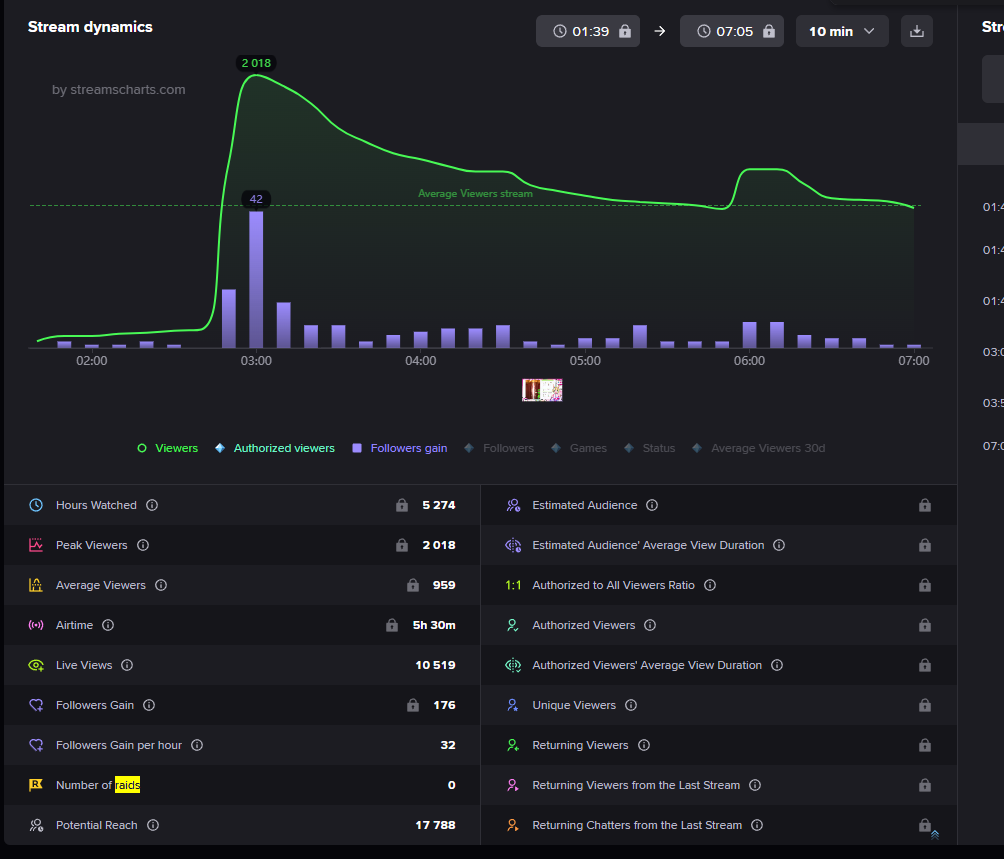Click the info icon for Potential Reach
This screenshot has width=1004, height=859.
point(153,825)
